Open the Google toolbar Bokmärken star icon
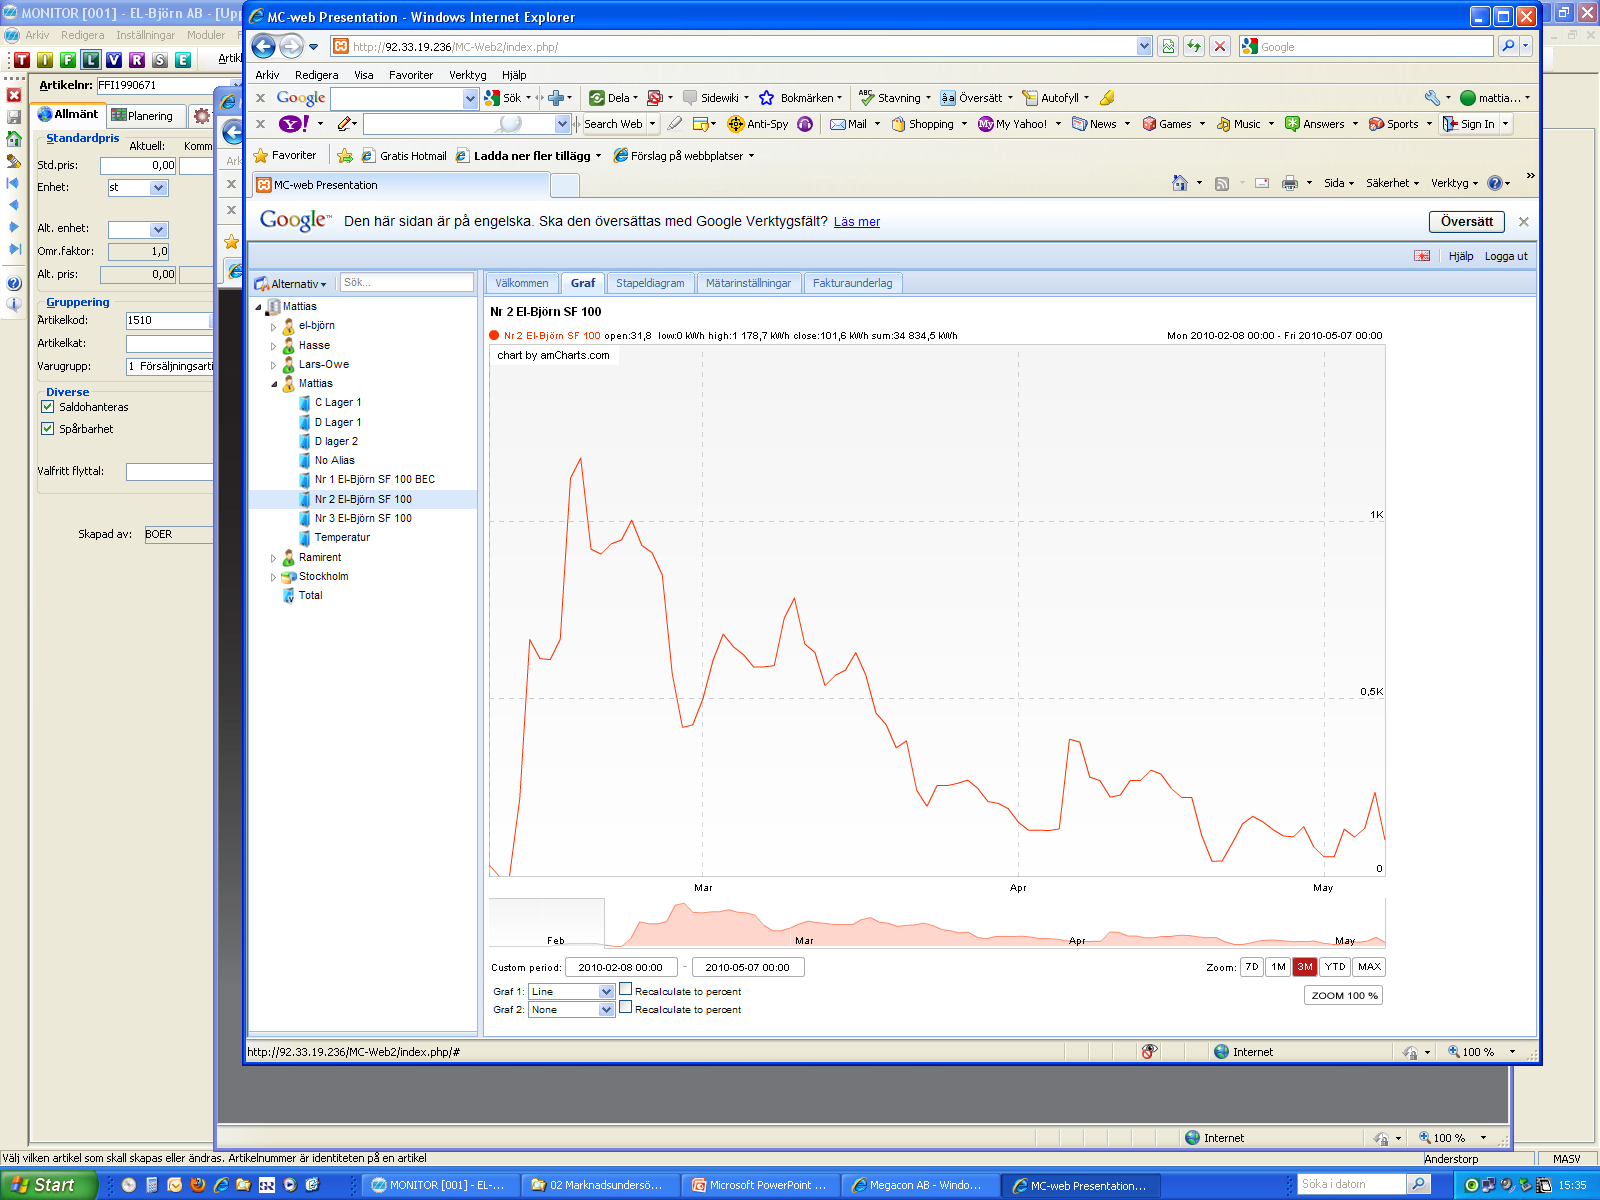The height and width of the screenshot is (1200, 1600). click(767, 98)
